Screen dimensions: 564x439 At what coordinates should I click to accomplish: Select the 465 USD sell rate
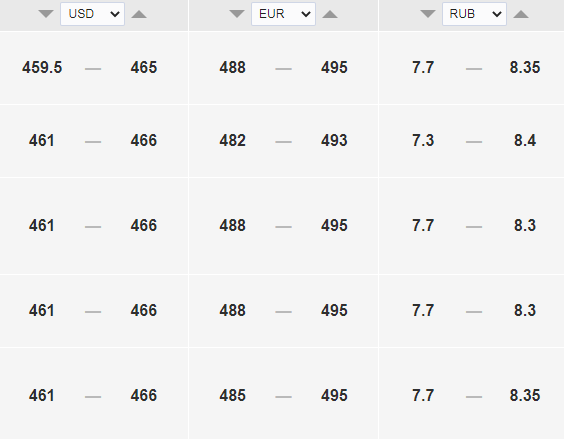coord(144,68)
